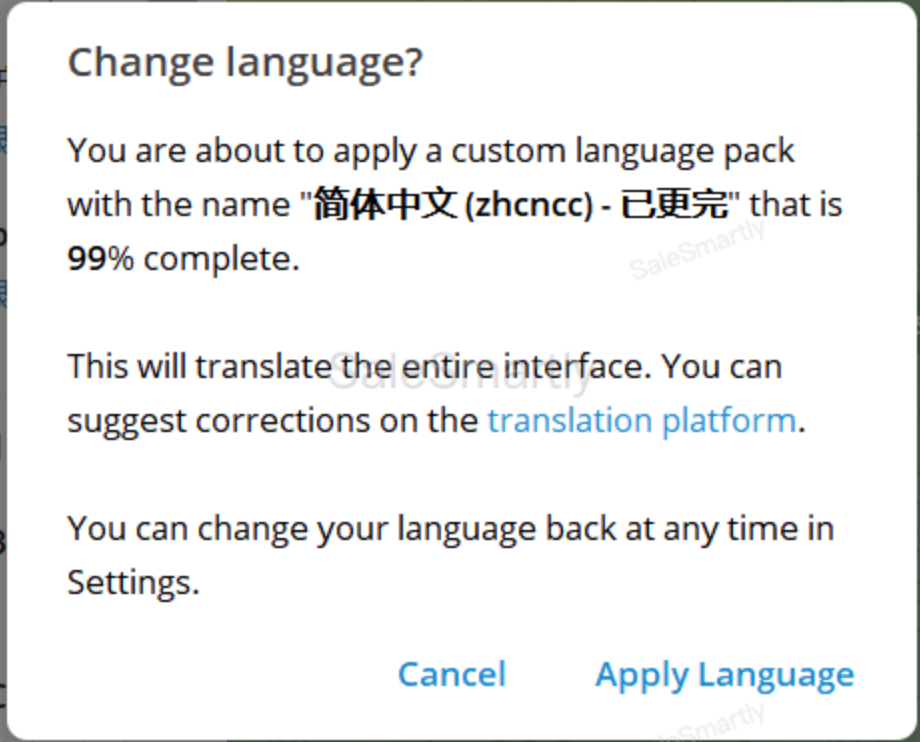Click the SaleSmartly watermark near '99% complete'
This screenshot has height=742, width=920.
click(696, 249)
